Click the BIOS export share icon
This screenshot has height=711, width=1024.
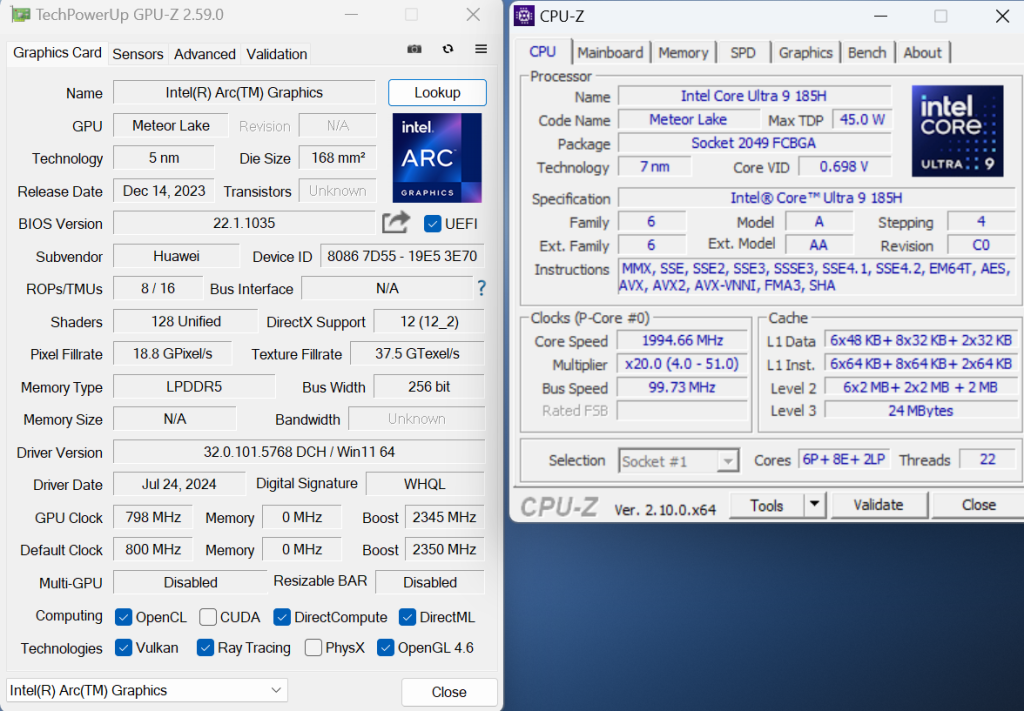point(396,223)
